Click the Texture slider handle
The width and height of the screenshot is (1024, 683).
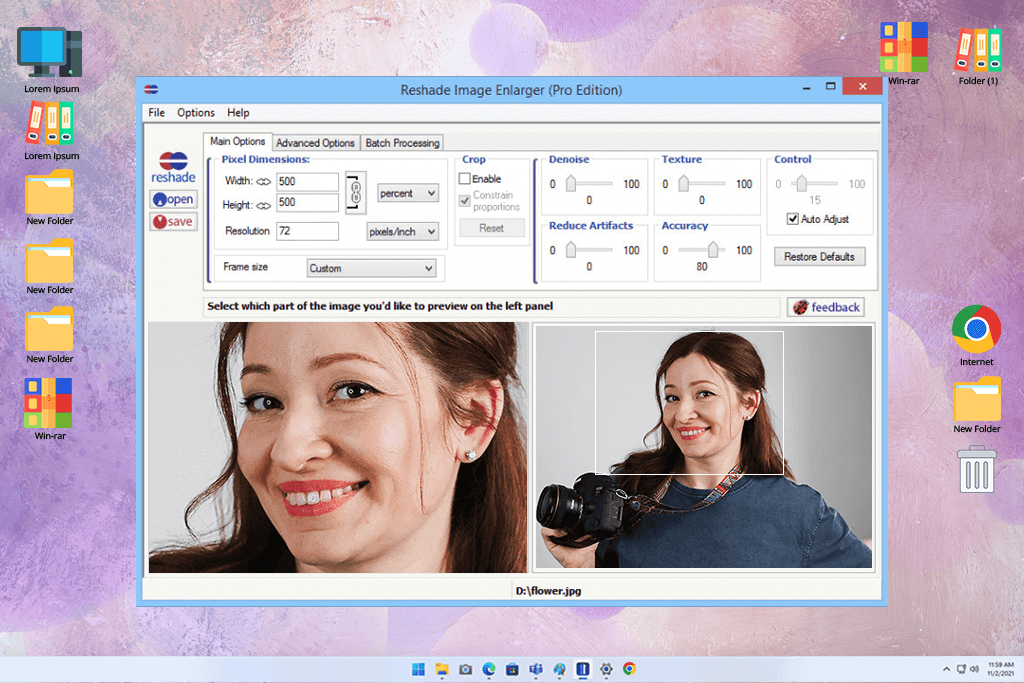684,183
